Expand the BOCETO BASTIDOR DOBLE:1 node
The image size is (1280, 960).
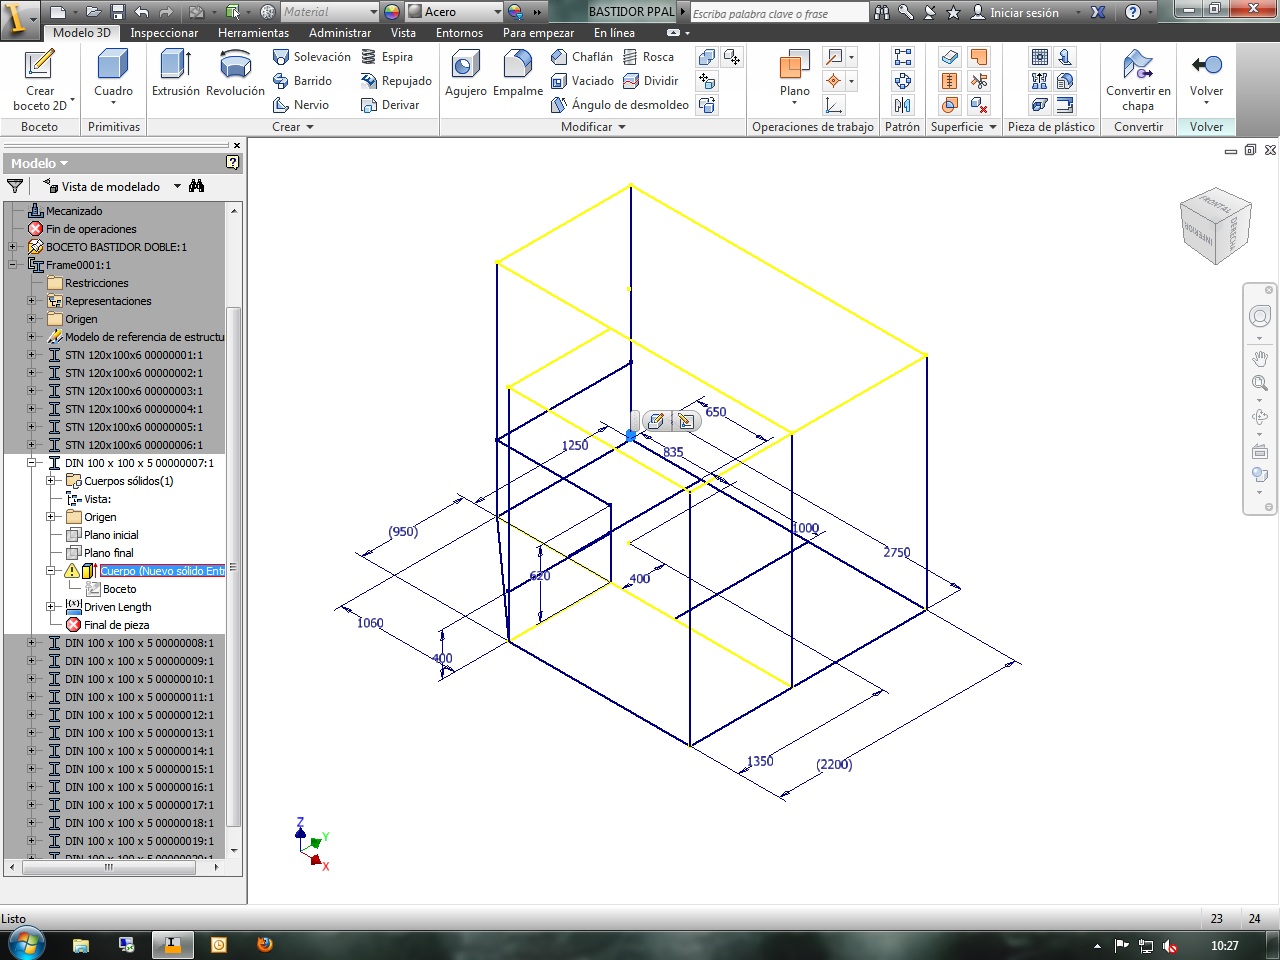(x=13, y=247)
